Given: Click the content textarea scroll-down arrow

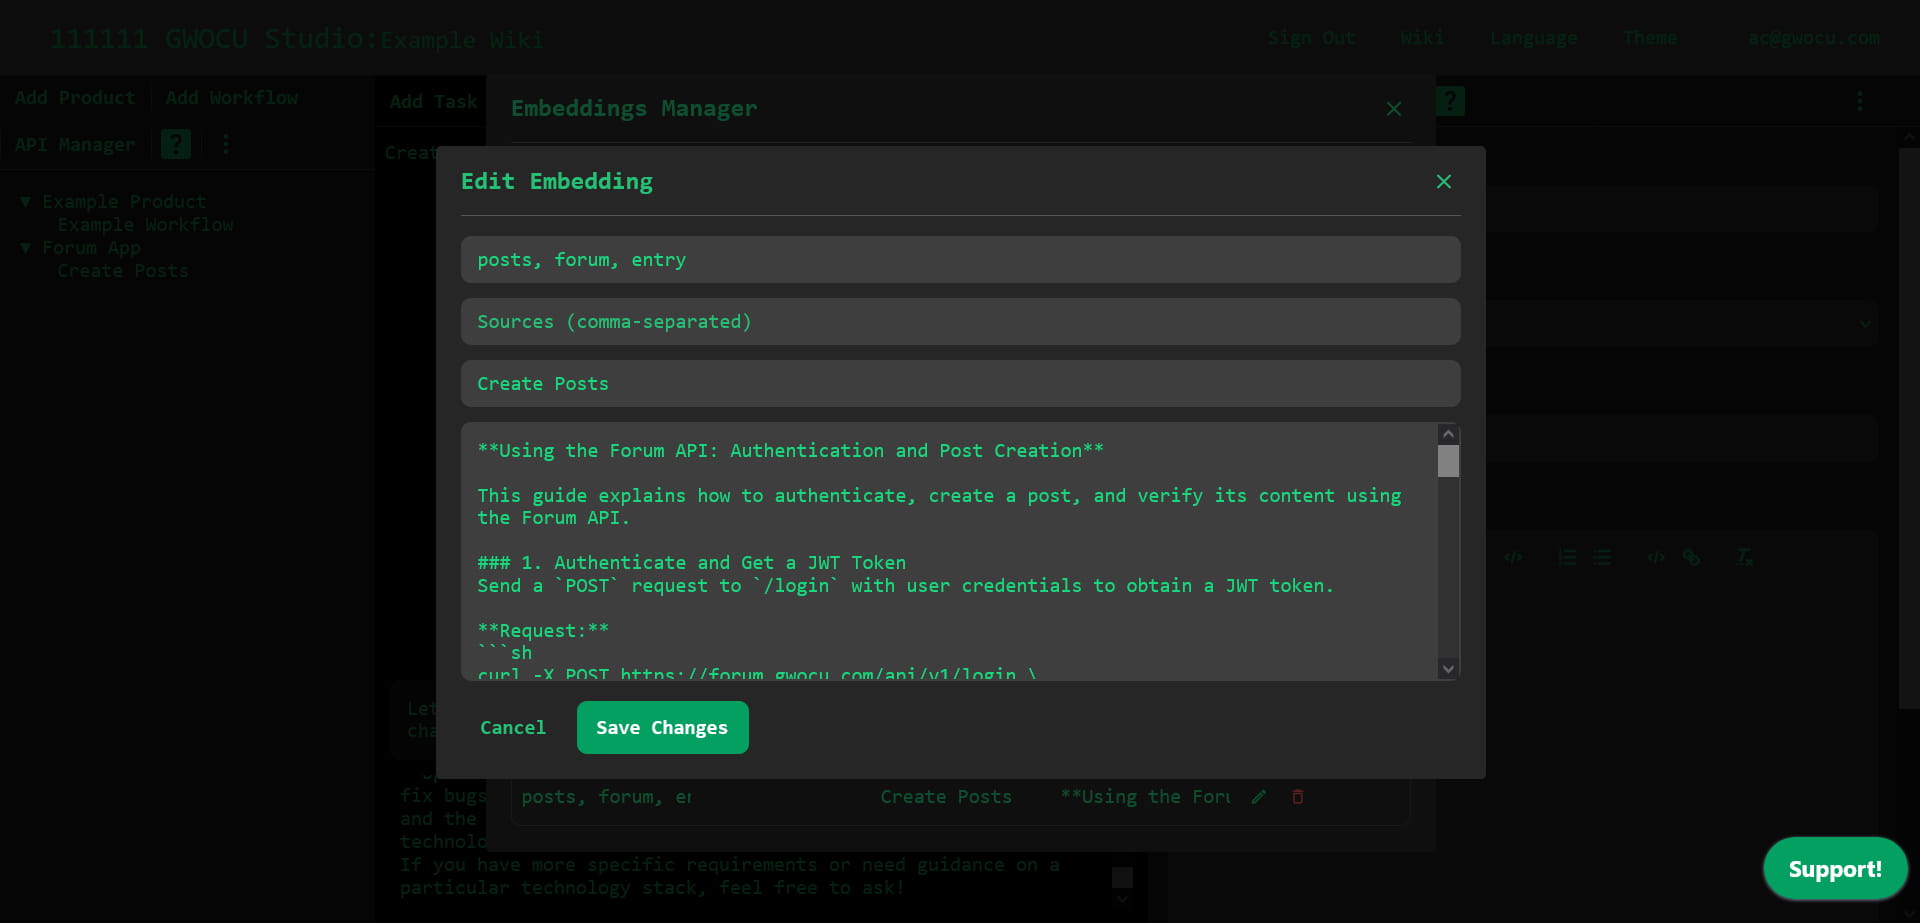Looking at the screenshot, I should (x=1448, y=668).
